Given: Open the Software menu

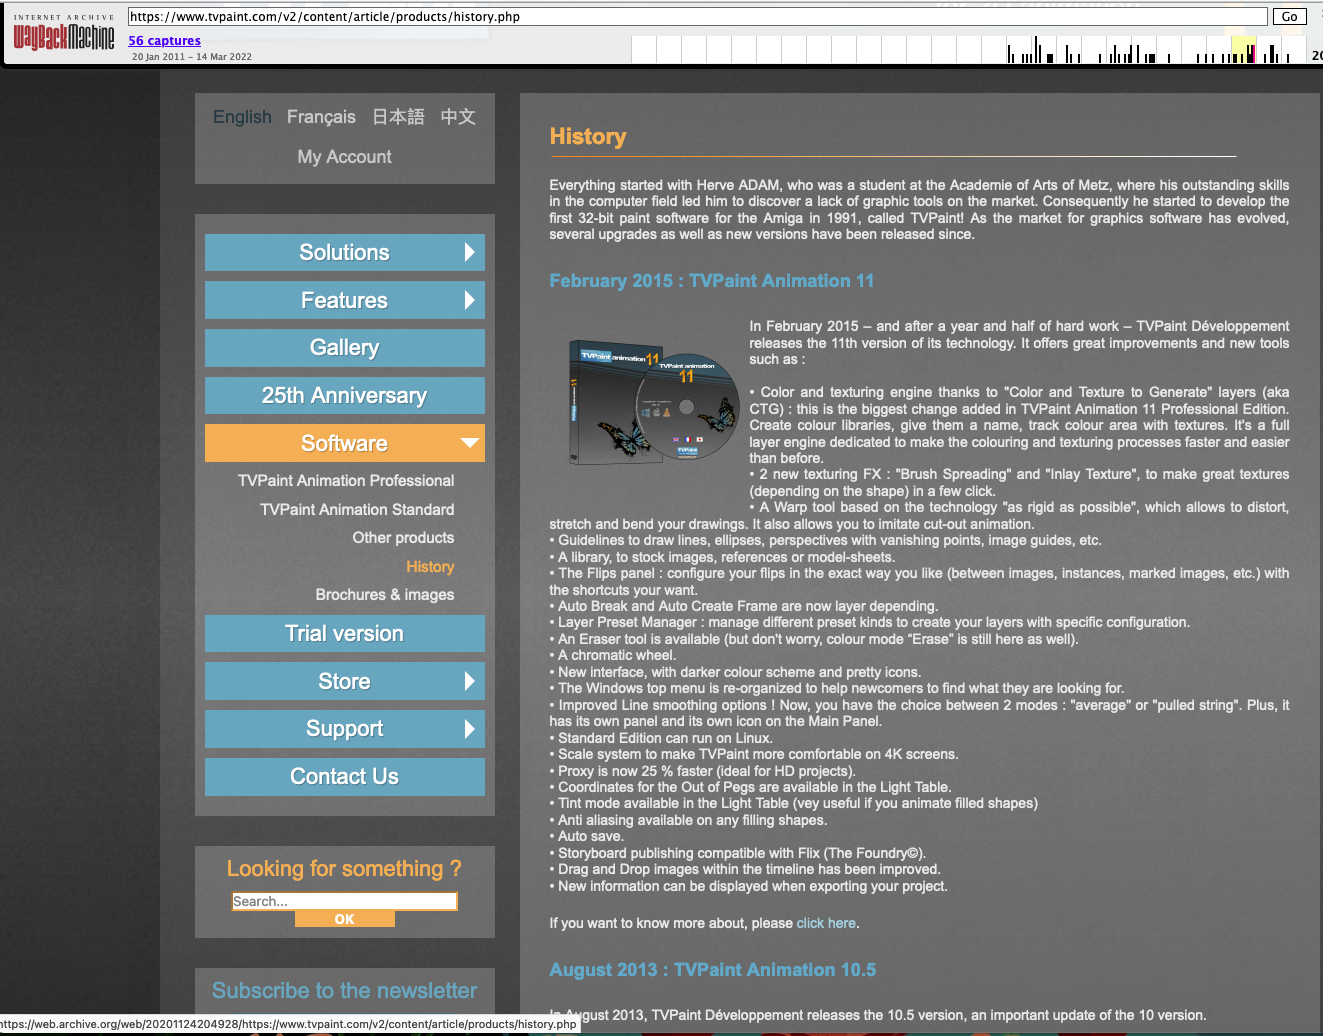Looking at the screenshot, I should [x=344, y=443].
